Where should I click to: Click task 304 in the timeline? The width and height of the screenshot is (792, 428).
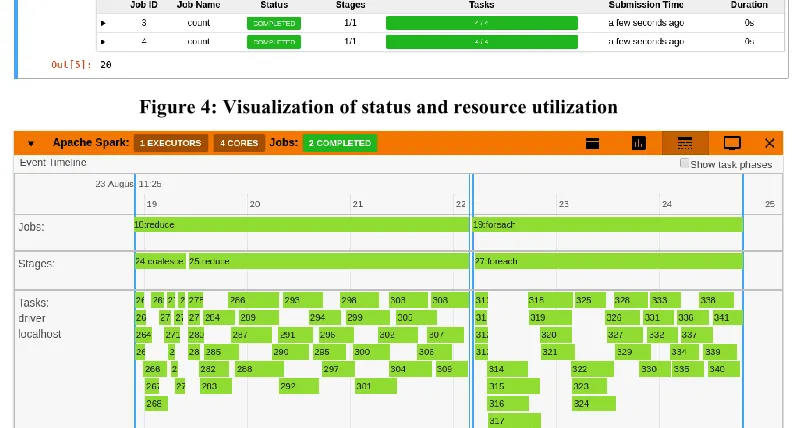coord(410,369)
